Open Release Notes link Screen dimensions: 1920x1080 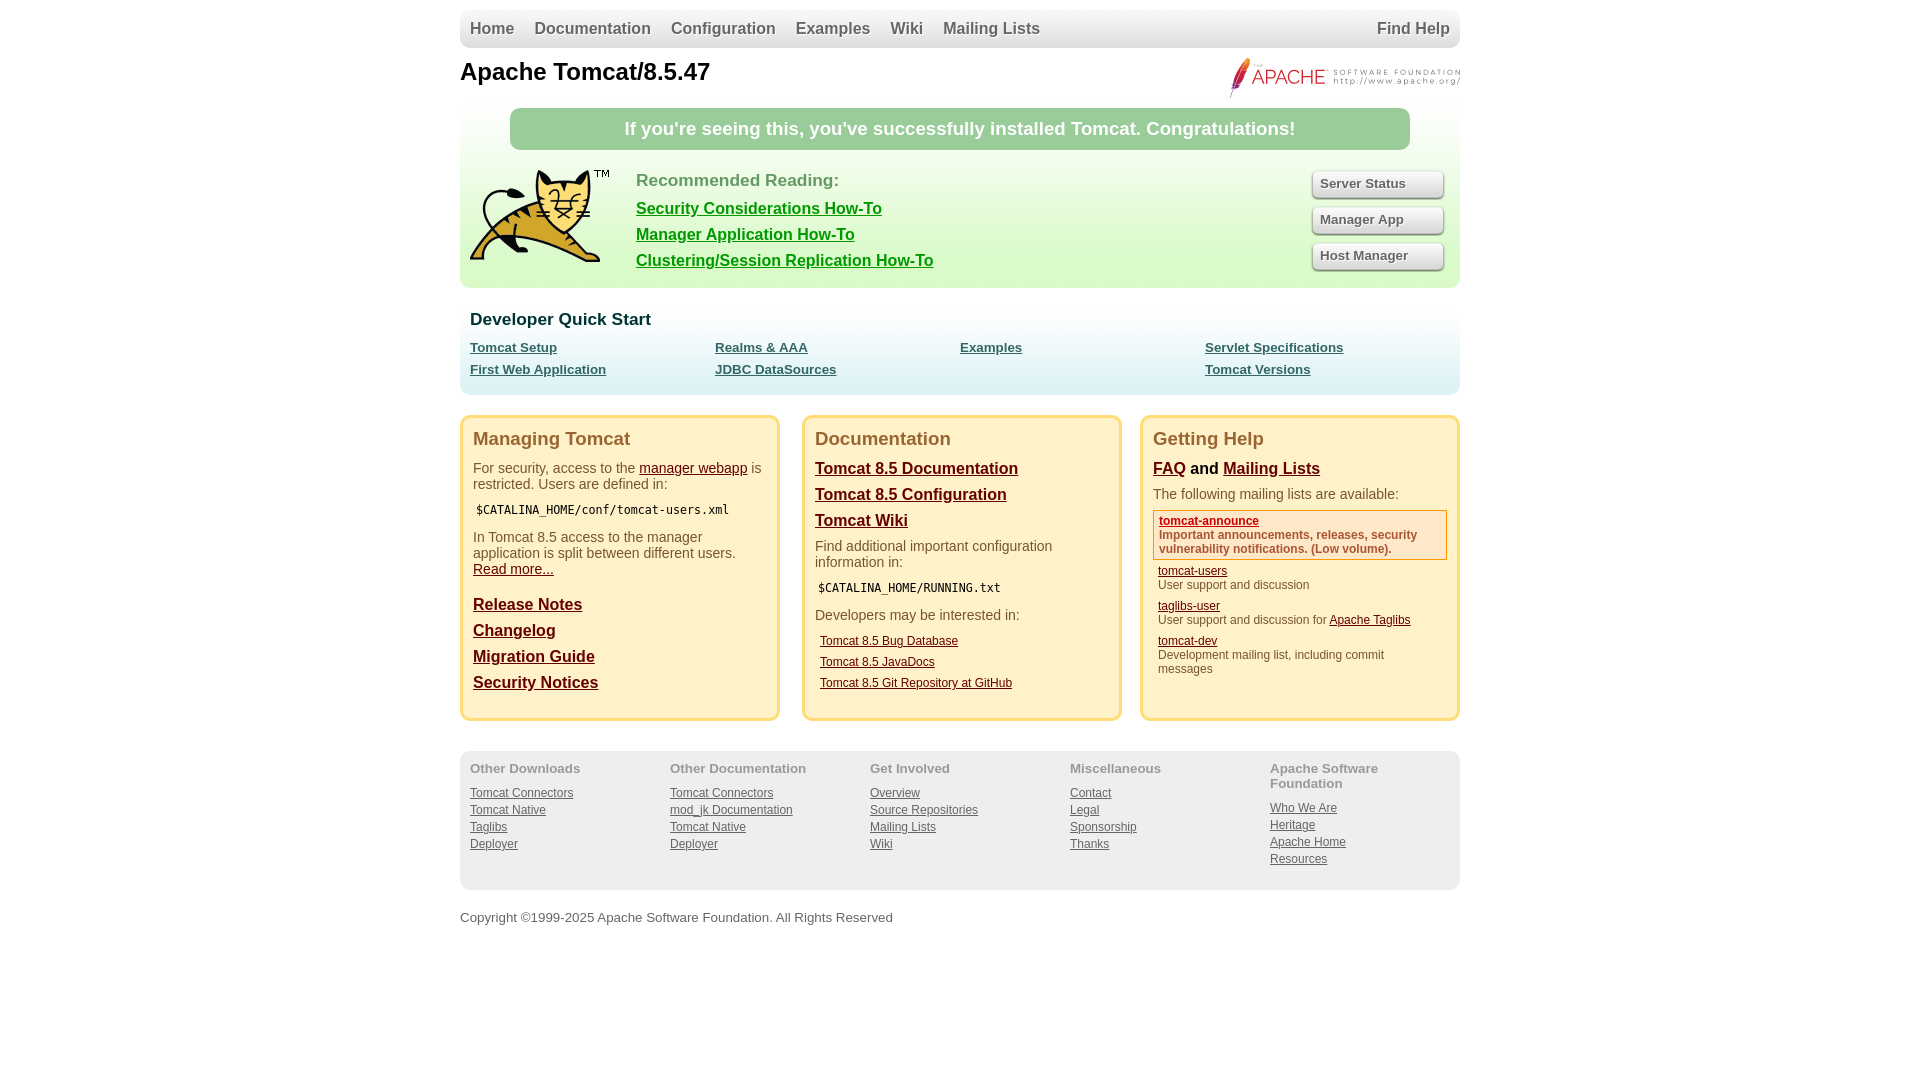coord(527,605)
